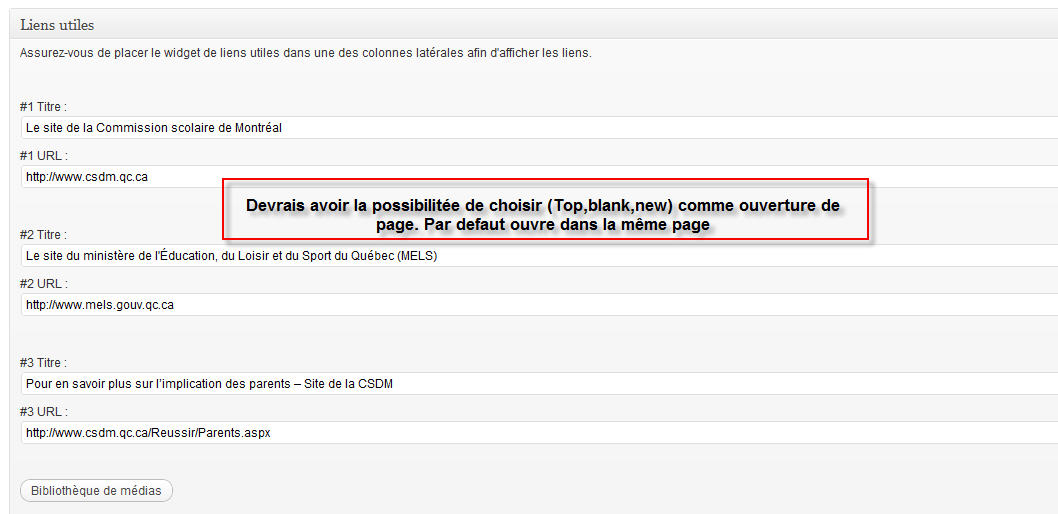Click the Bibliothèque de médias button
Image resolution: width=1058 pixels, height=514 pixels.
96,491
